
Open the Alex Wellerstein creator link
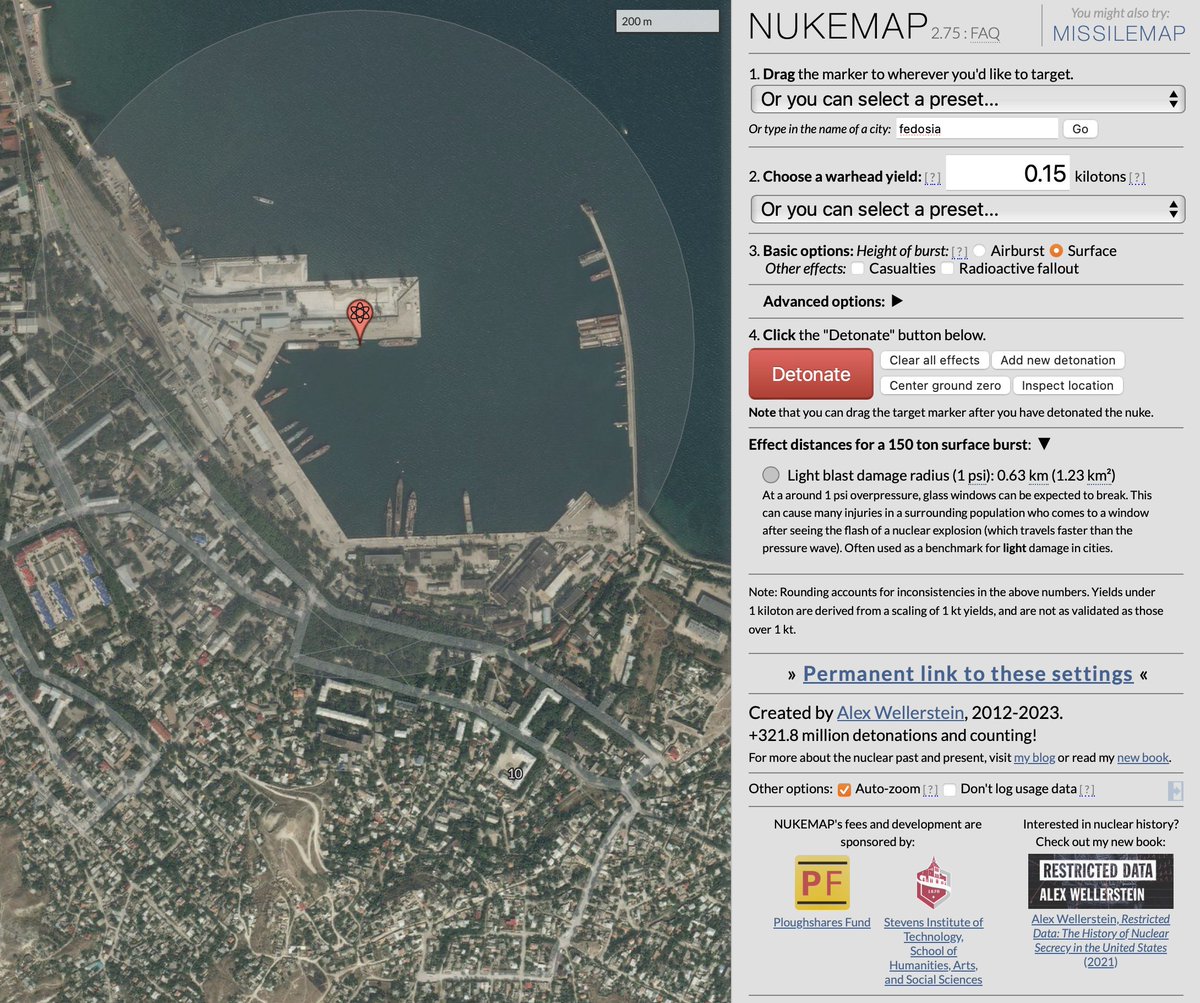click(x=901, y=713)
